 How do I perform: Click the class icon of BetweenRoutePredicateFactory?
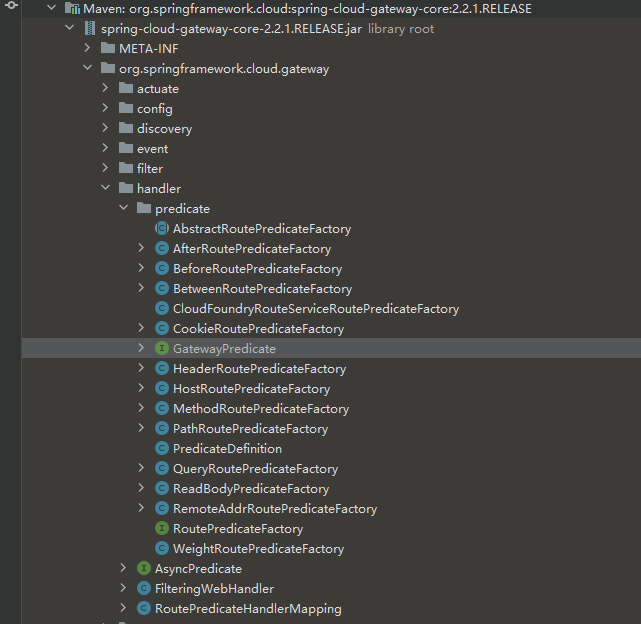162,288
